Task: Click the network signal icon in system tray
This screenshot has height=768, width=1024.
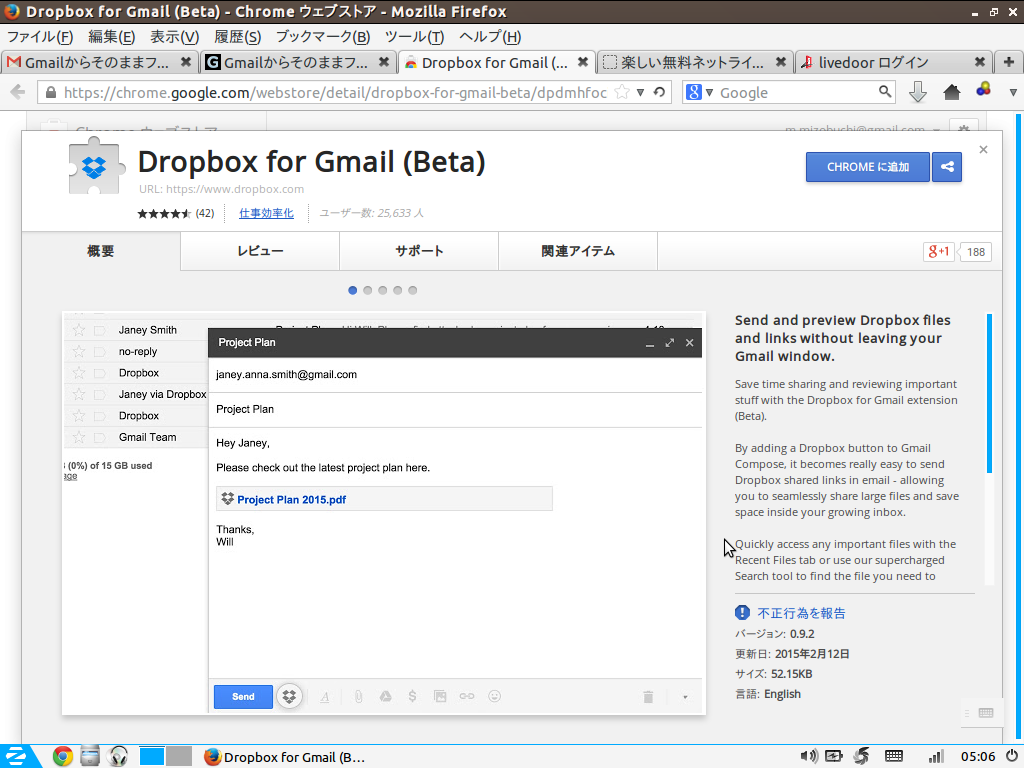Action: (935, 756)
